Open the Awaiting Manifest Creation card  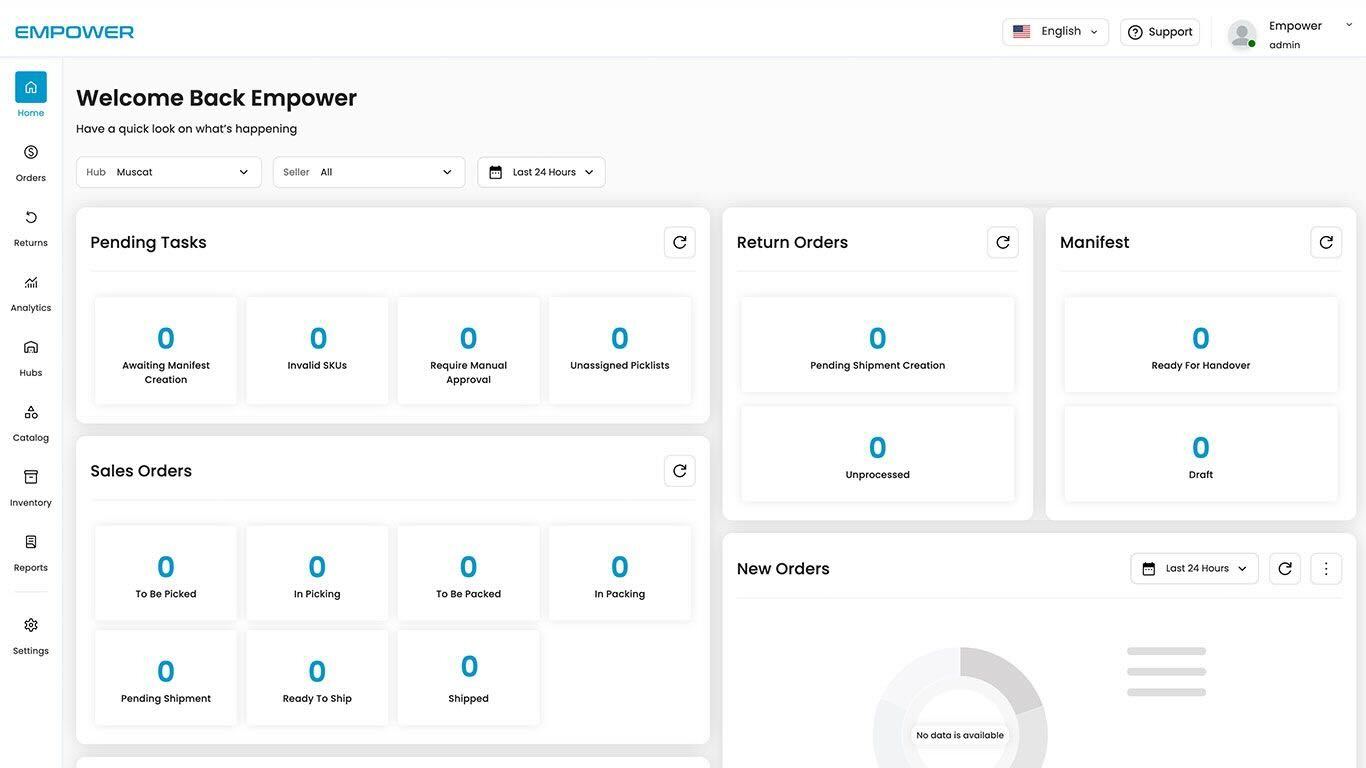click(166, 350)
